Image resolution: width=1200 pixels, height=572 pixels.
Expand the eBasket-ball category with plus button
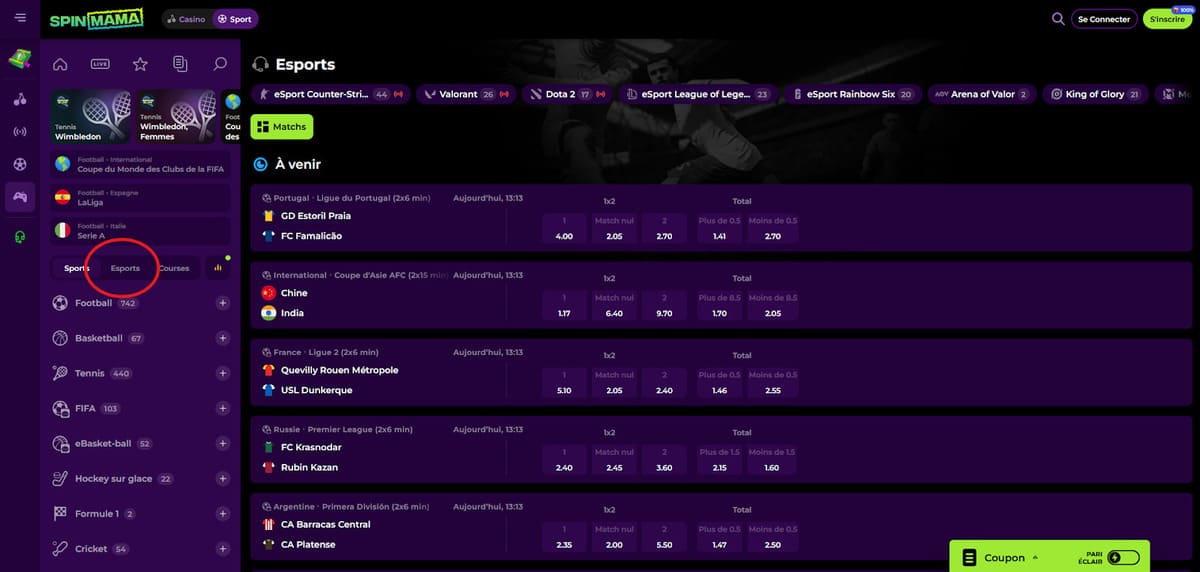coord(223,443)
